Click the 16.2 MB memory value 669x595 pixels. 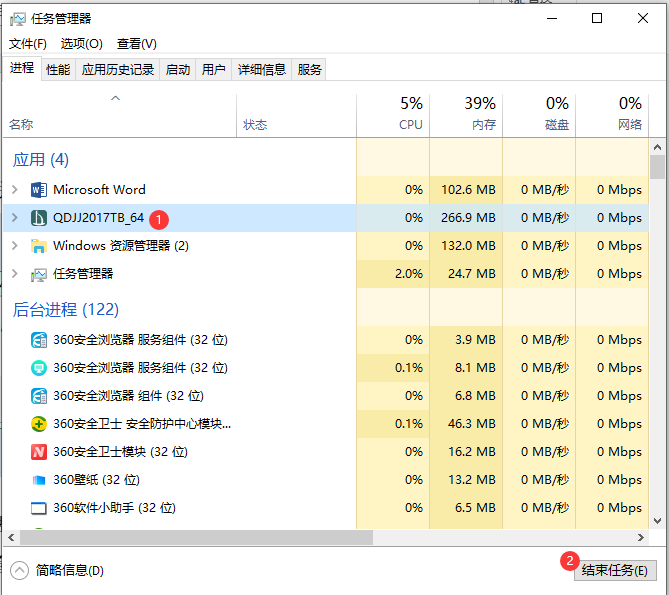472,452
